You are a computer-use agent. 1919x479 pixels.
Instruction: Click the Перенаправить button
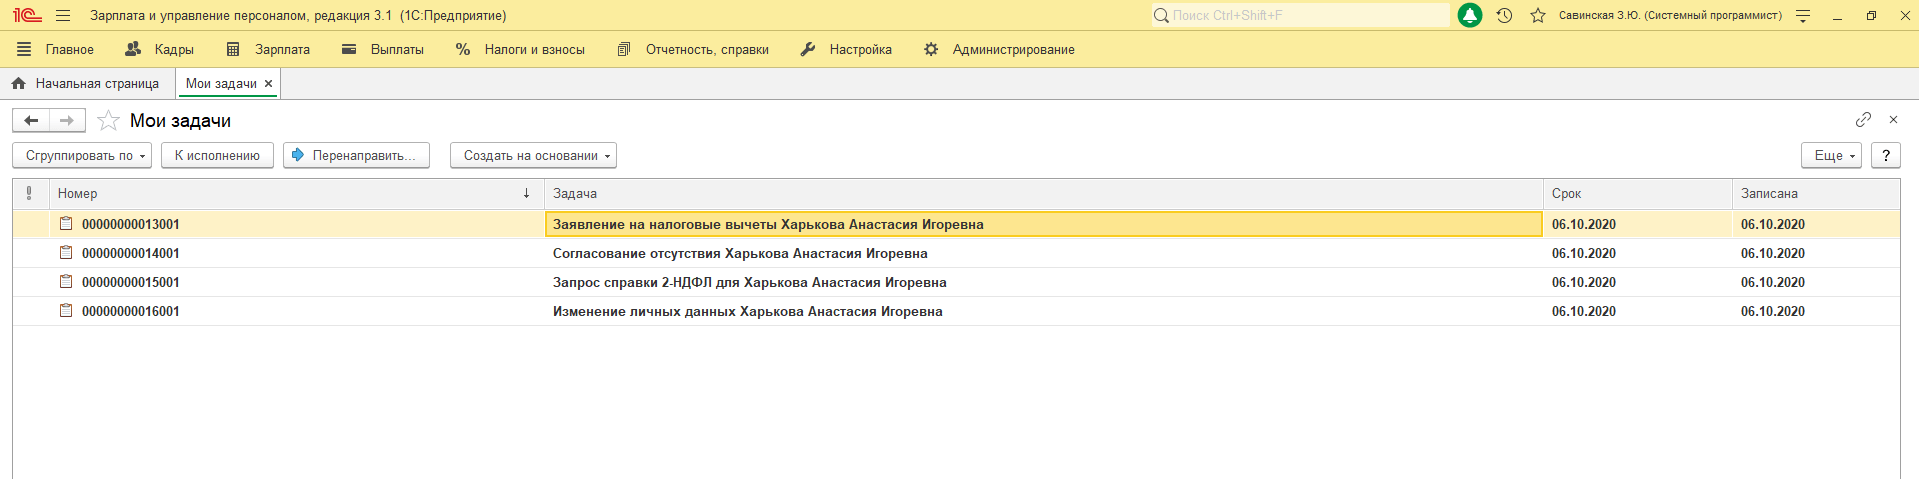click(x=356, y=156)
